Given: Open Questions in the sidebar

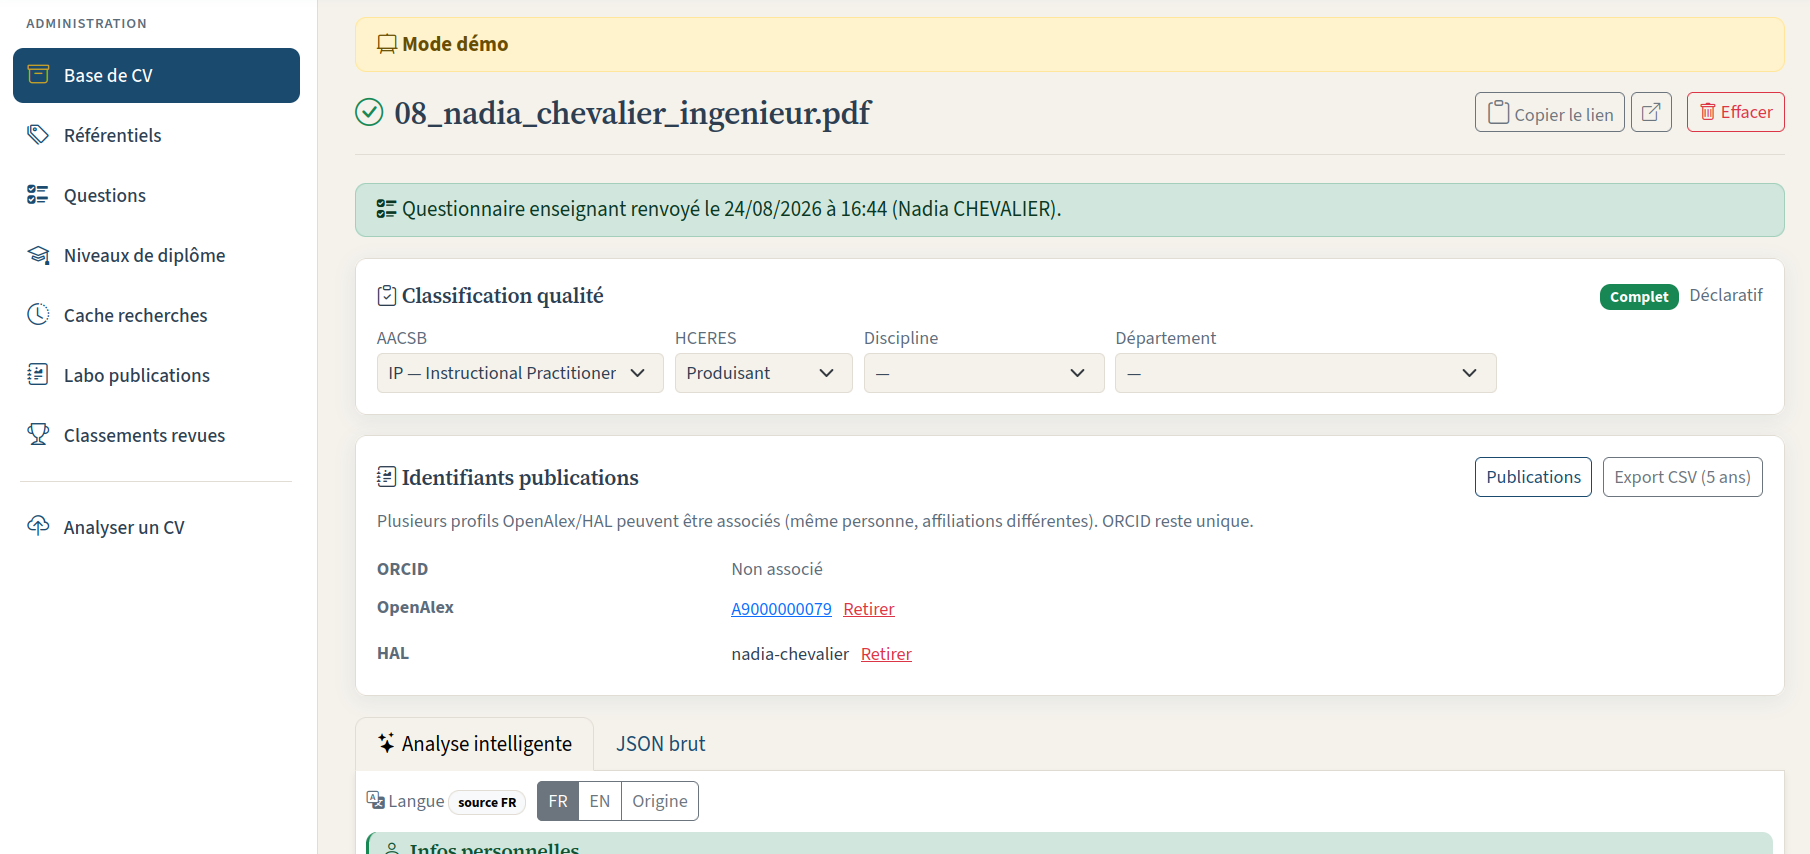Looking at the screenshot, I should tap(156, 195).
